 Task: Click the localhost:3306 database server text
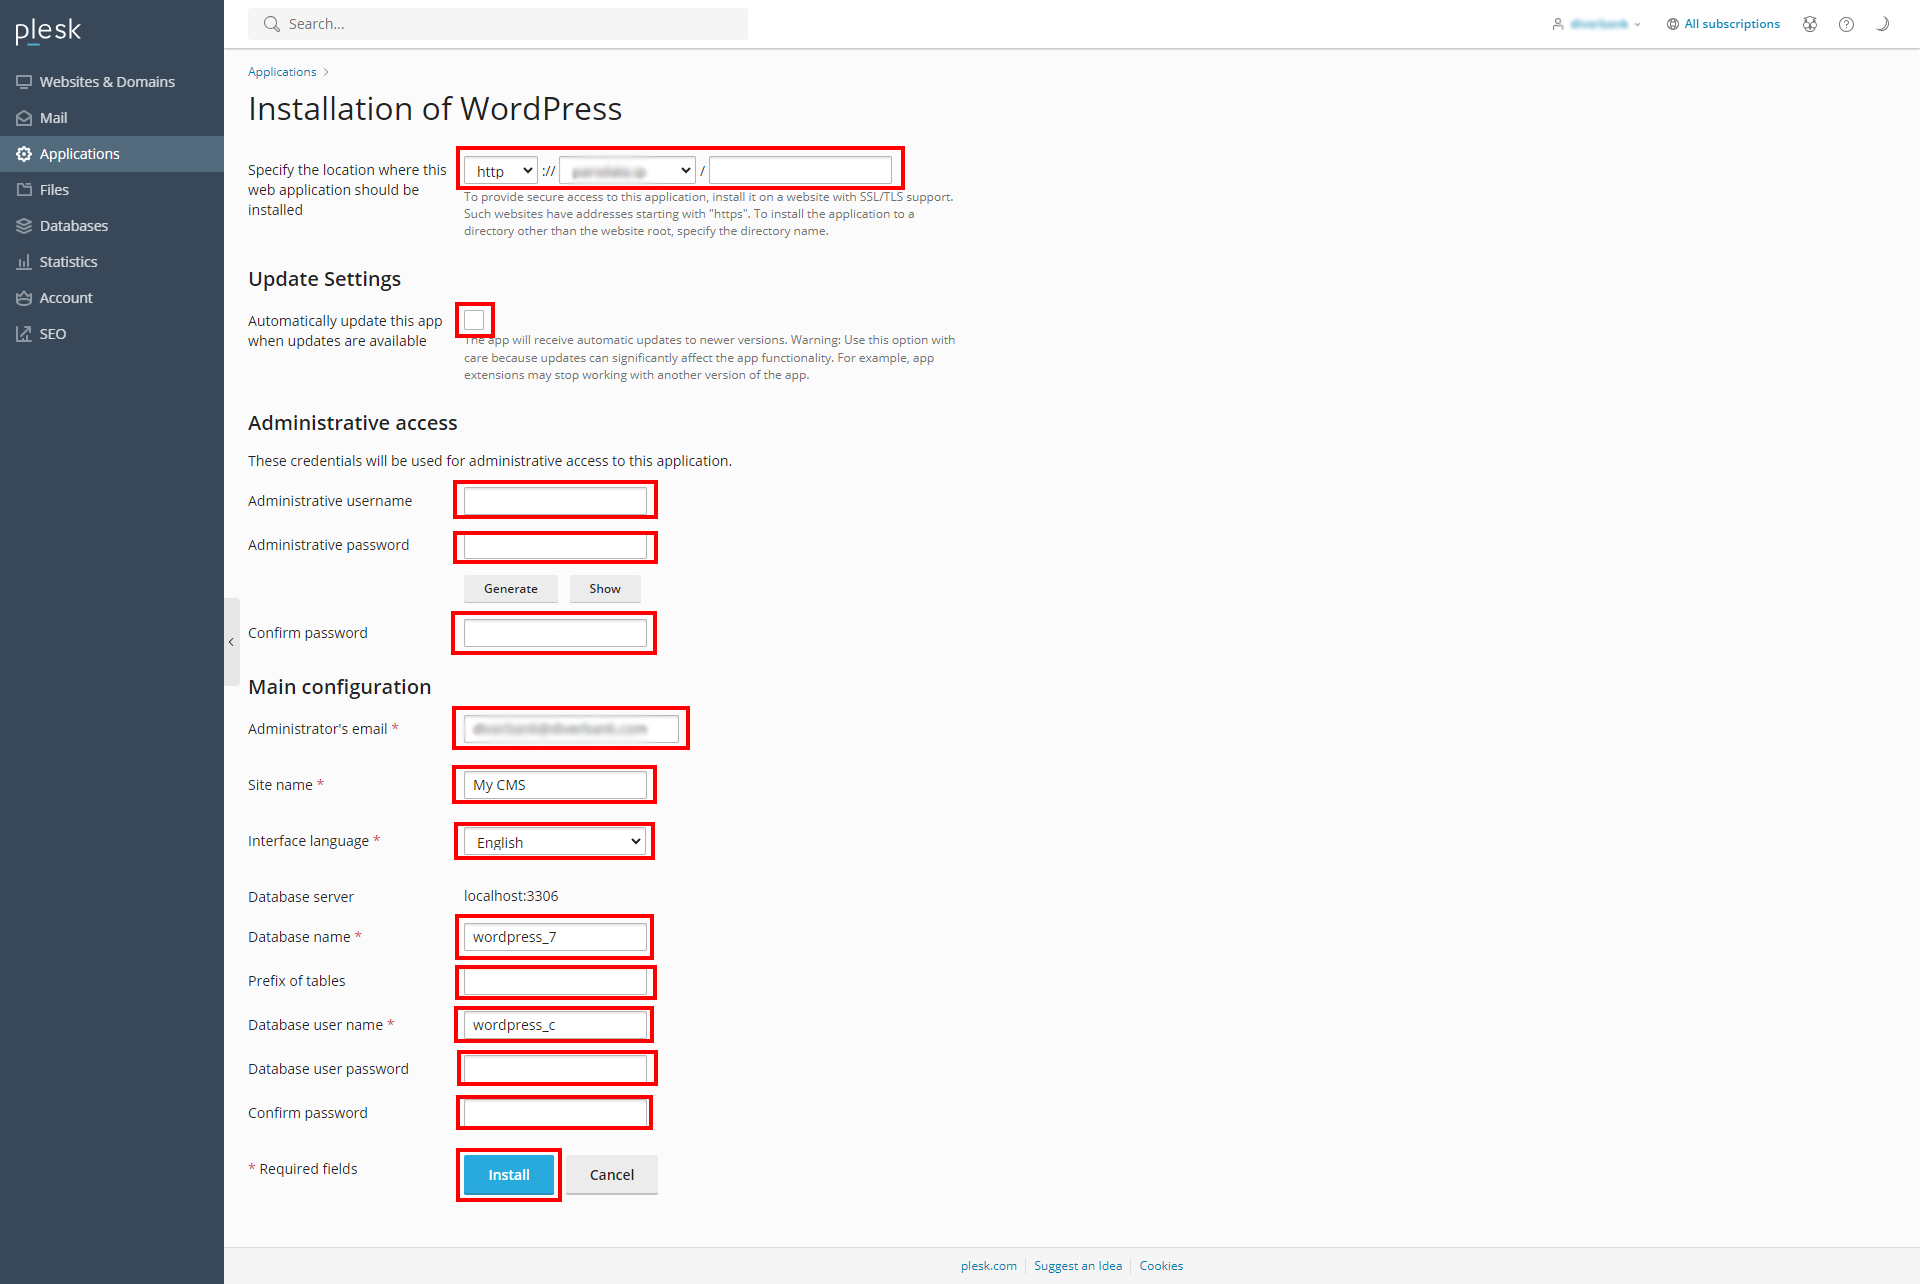511,896
